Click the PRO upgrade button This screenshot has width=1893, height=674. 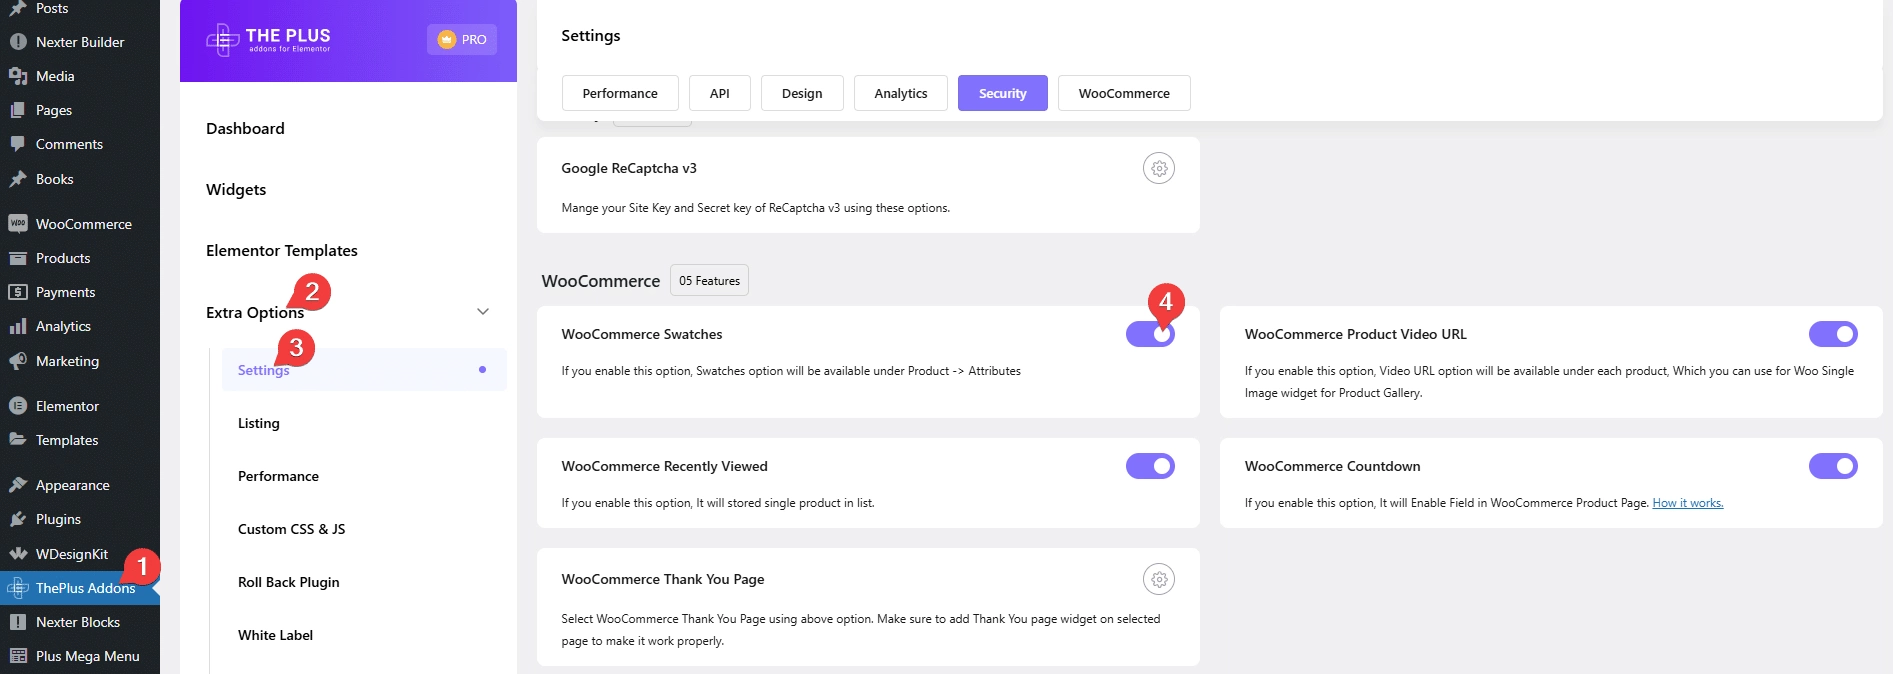point(462,40)
